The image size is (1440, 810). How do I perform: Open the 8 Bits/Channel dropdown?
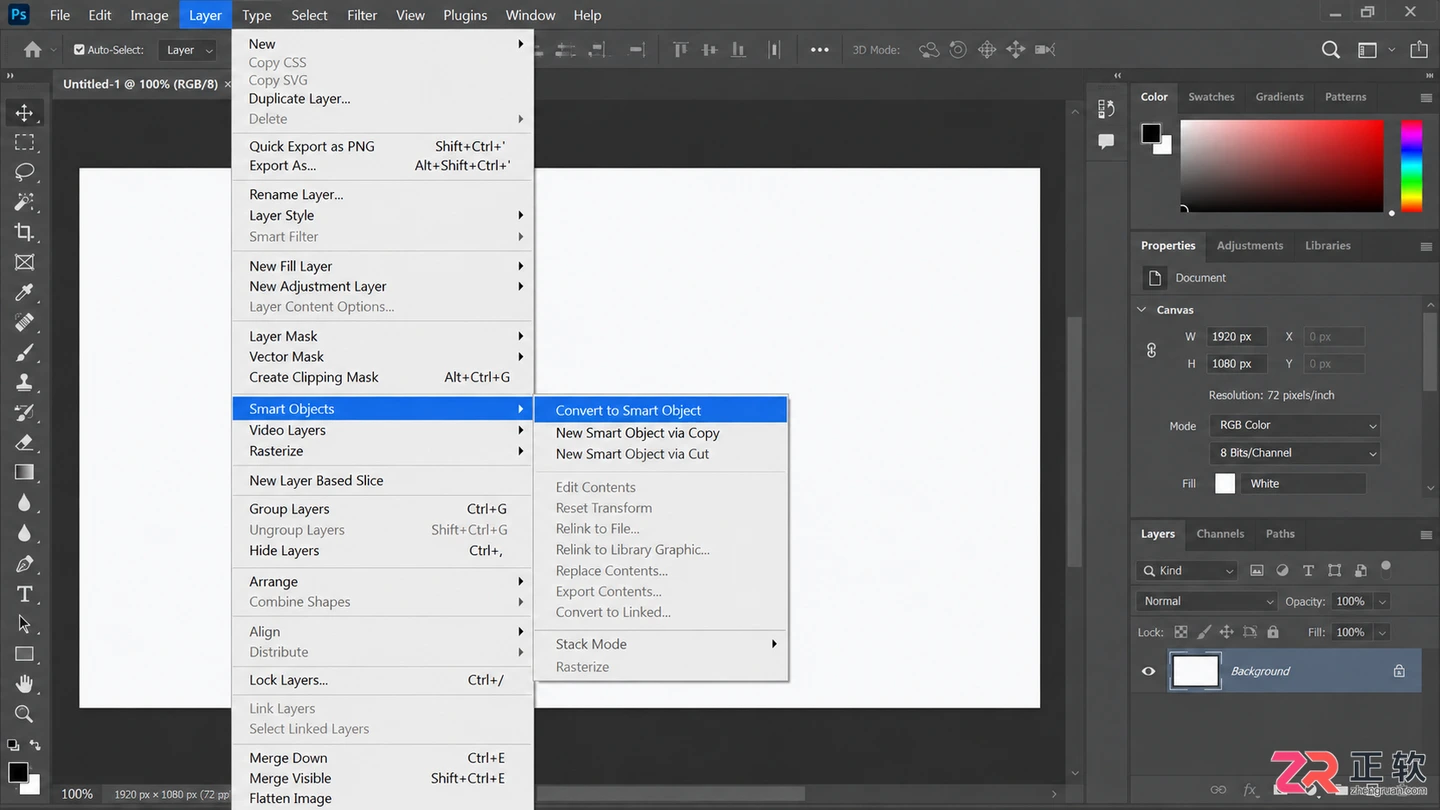[x=1295, y=453]
